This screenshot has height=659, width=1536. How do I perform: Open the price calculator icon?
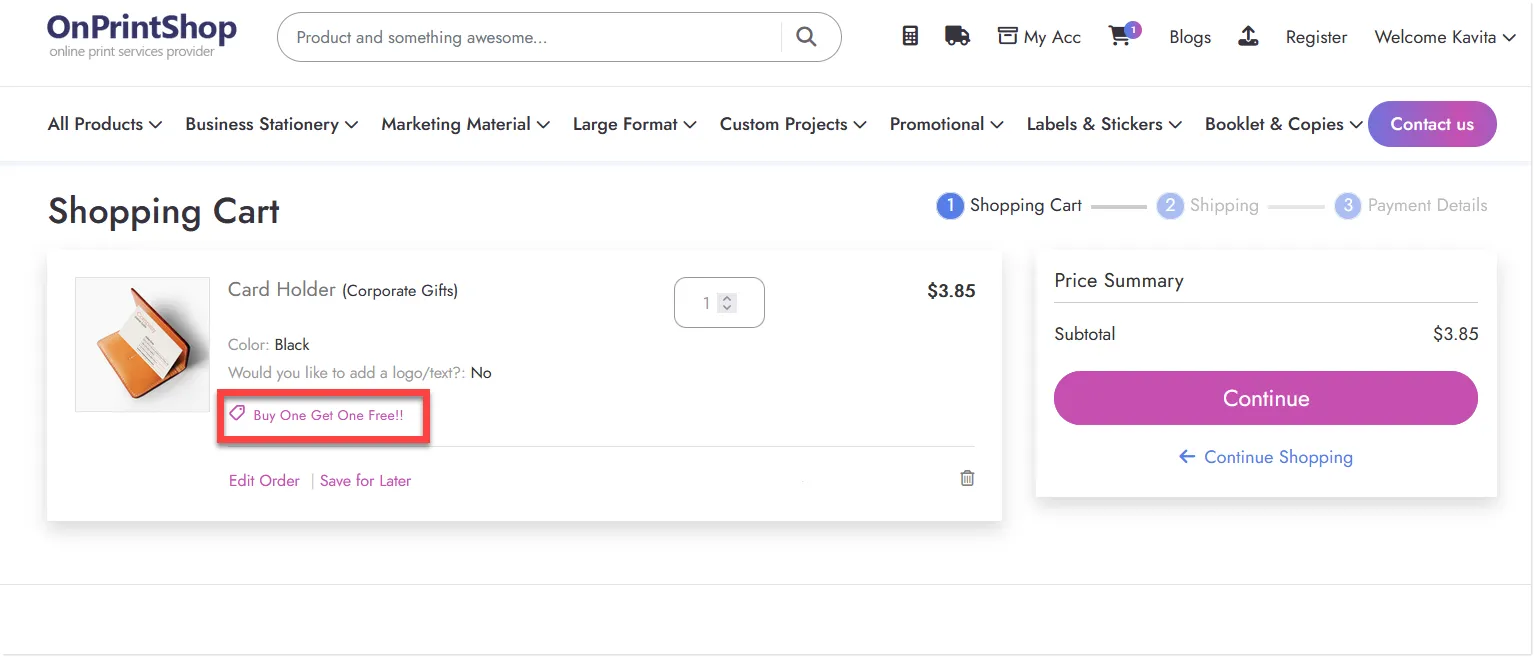[x=910, y=36]
